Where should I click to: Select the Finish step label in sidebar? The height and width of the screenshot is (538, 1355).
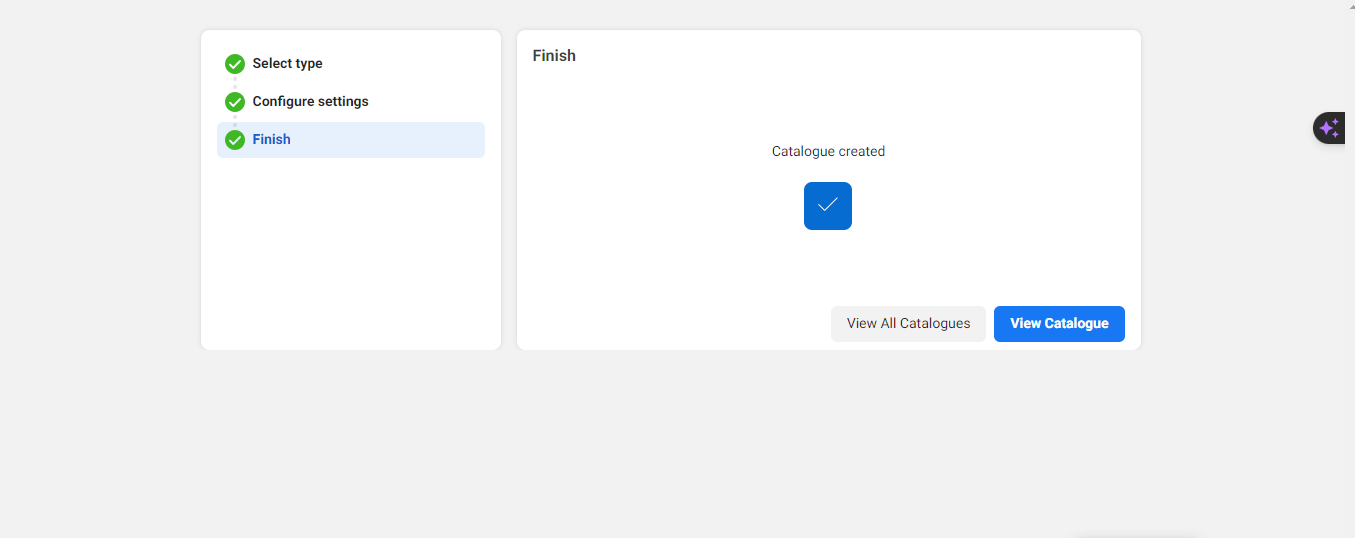pyautogui.click(x=271, y=140)
